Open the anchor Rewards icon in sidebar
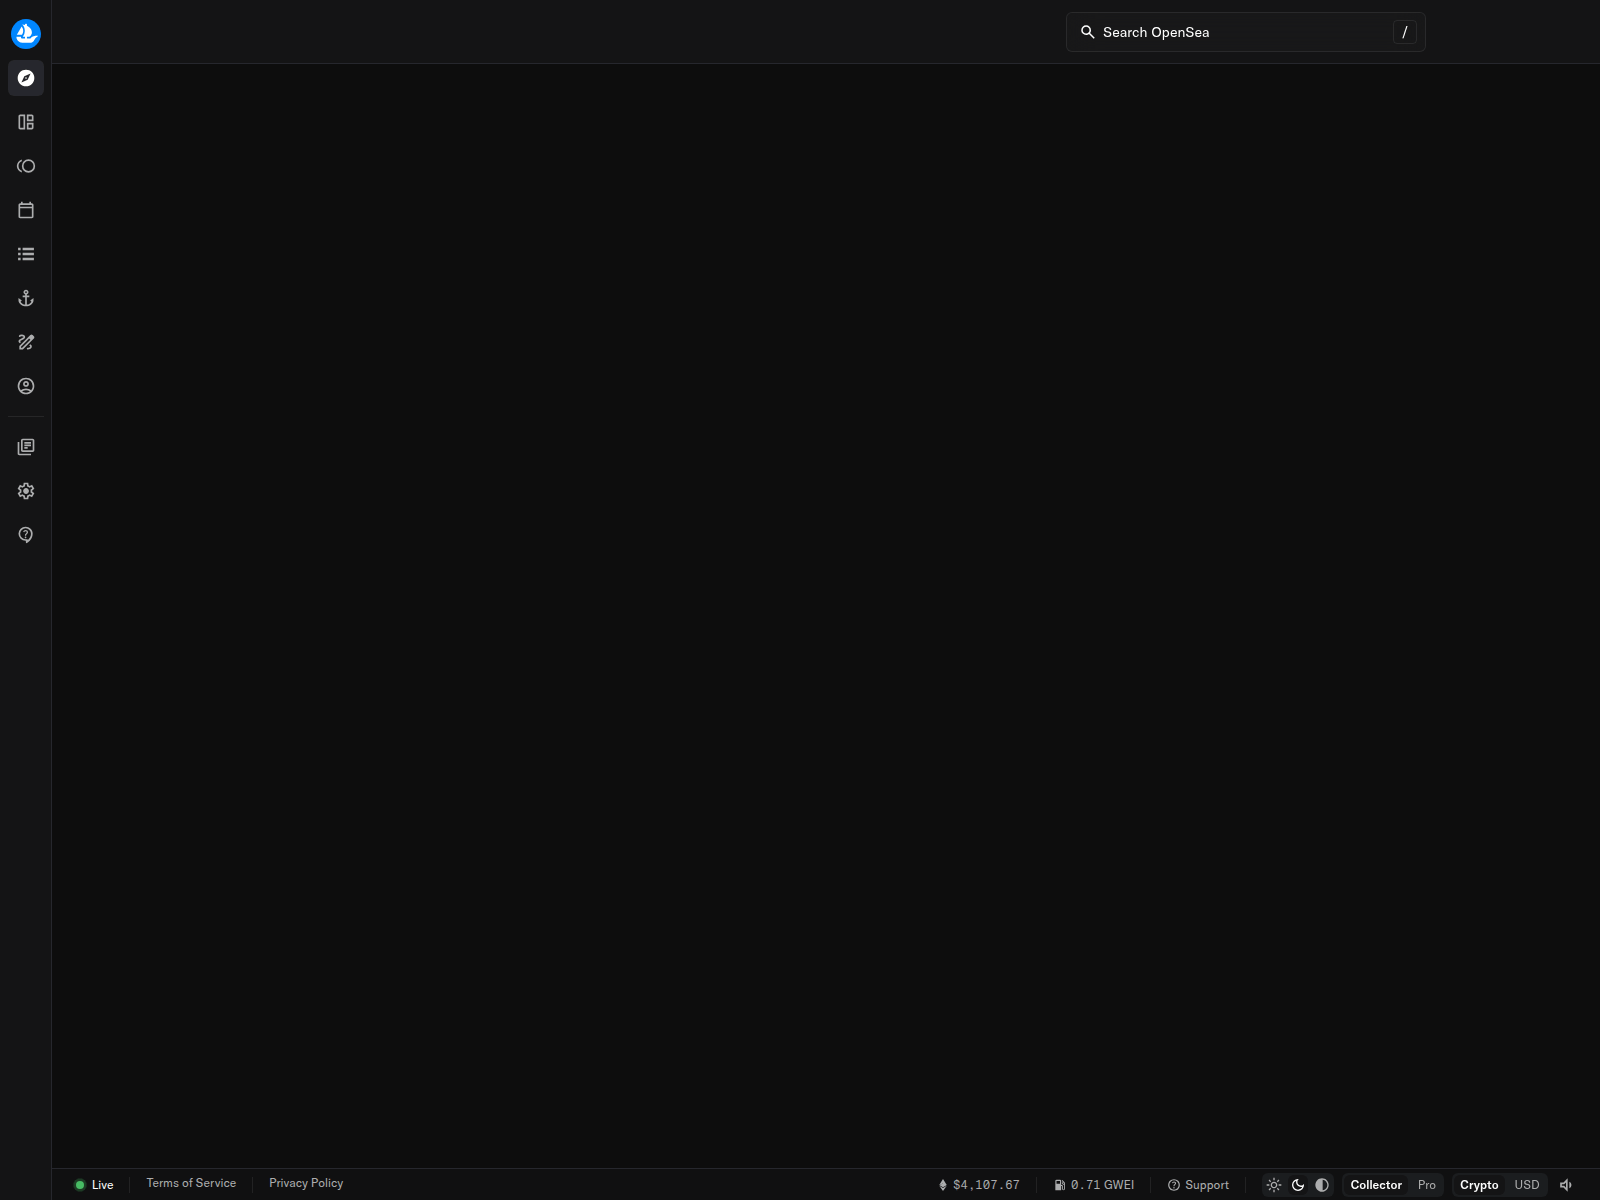1600x1200 pixels. (x=26, y=298)
